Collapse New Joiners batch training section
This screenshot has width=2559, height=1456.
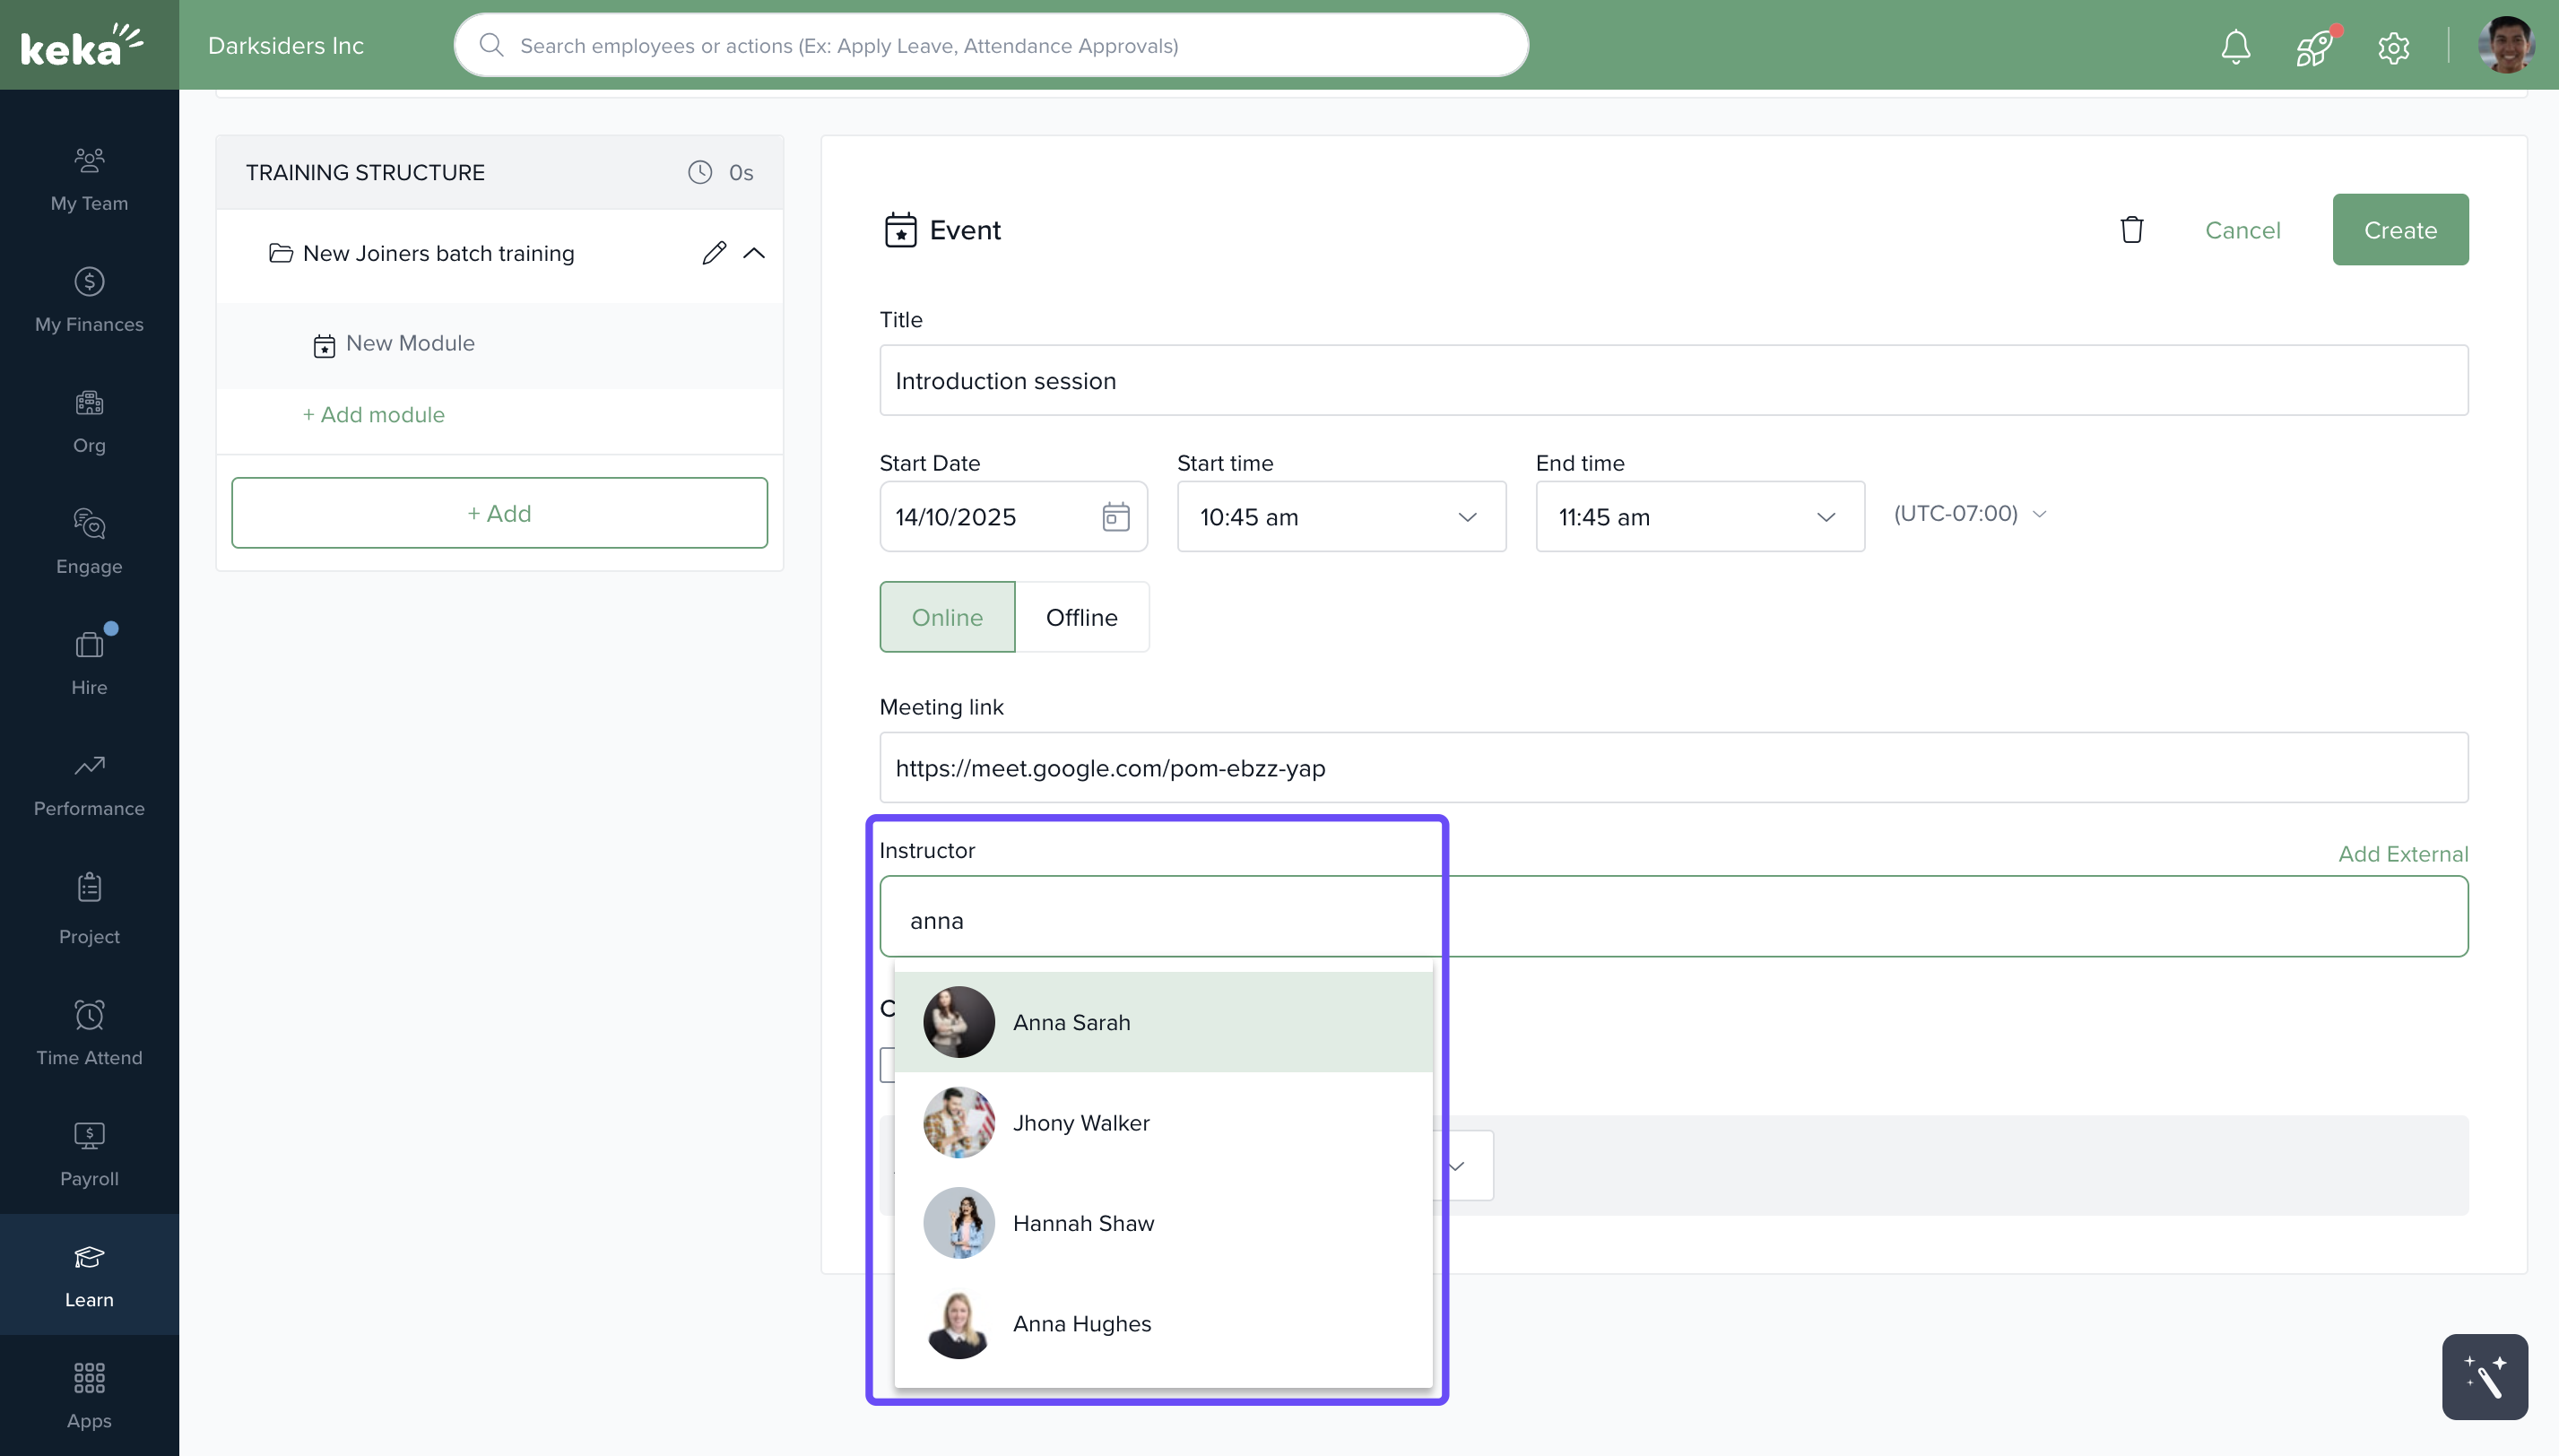(x=754, y=253)
